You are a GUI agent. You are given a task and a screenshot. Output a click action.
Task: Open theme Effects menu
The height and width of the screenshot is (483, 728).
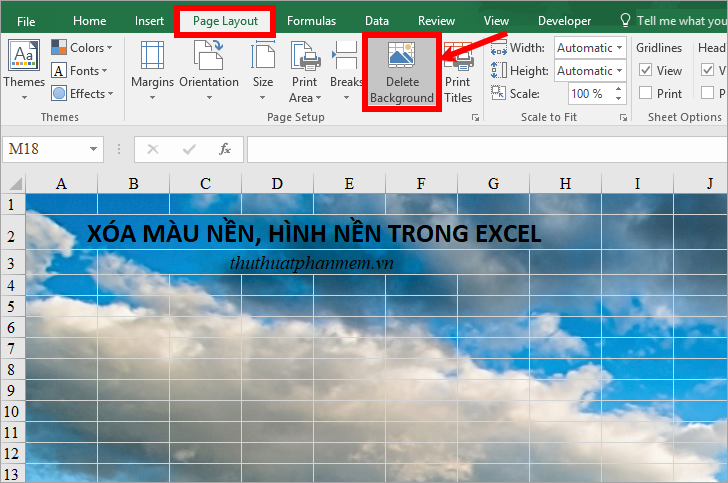[82, 93]
